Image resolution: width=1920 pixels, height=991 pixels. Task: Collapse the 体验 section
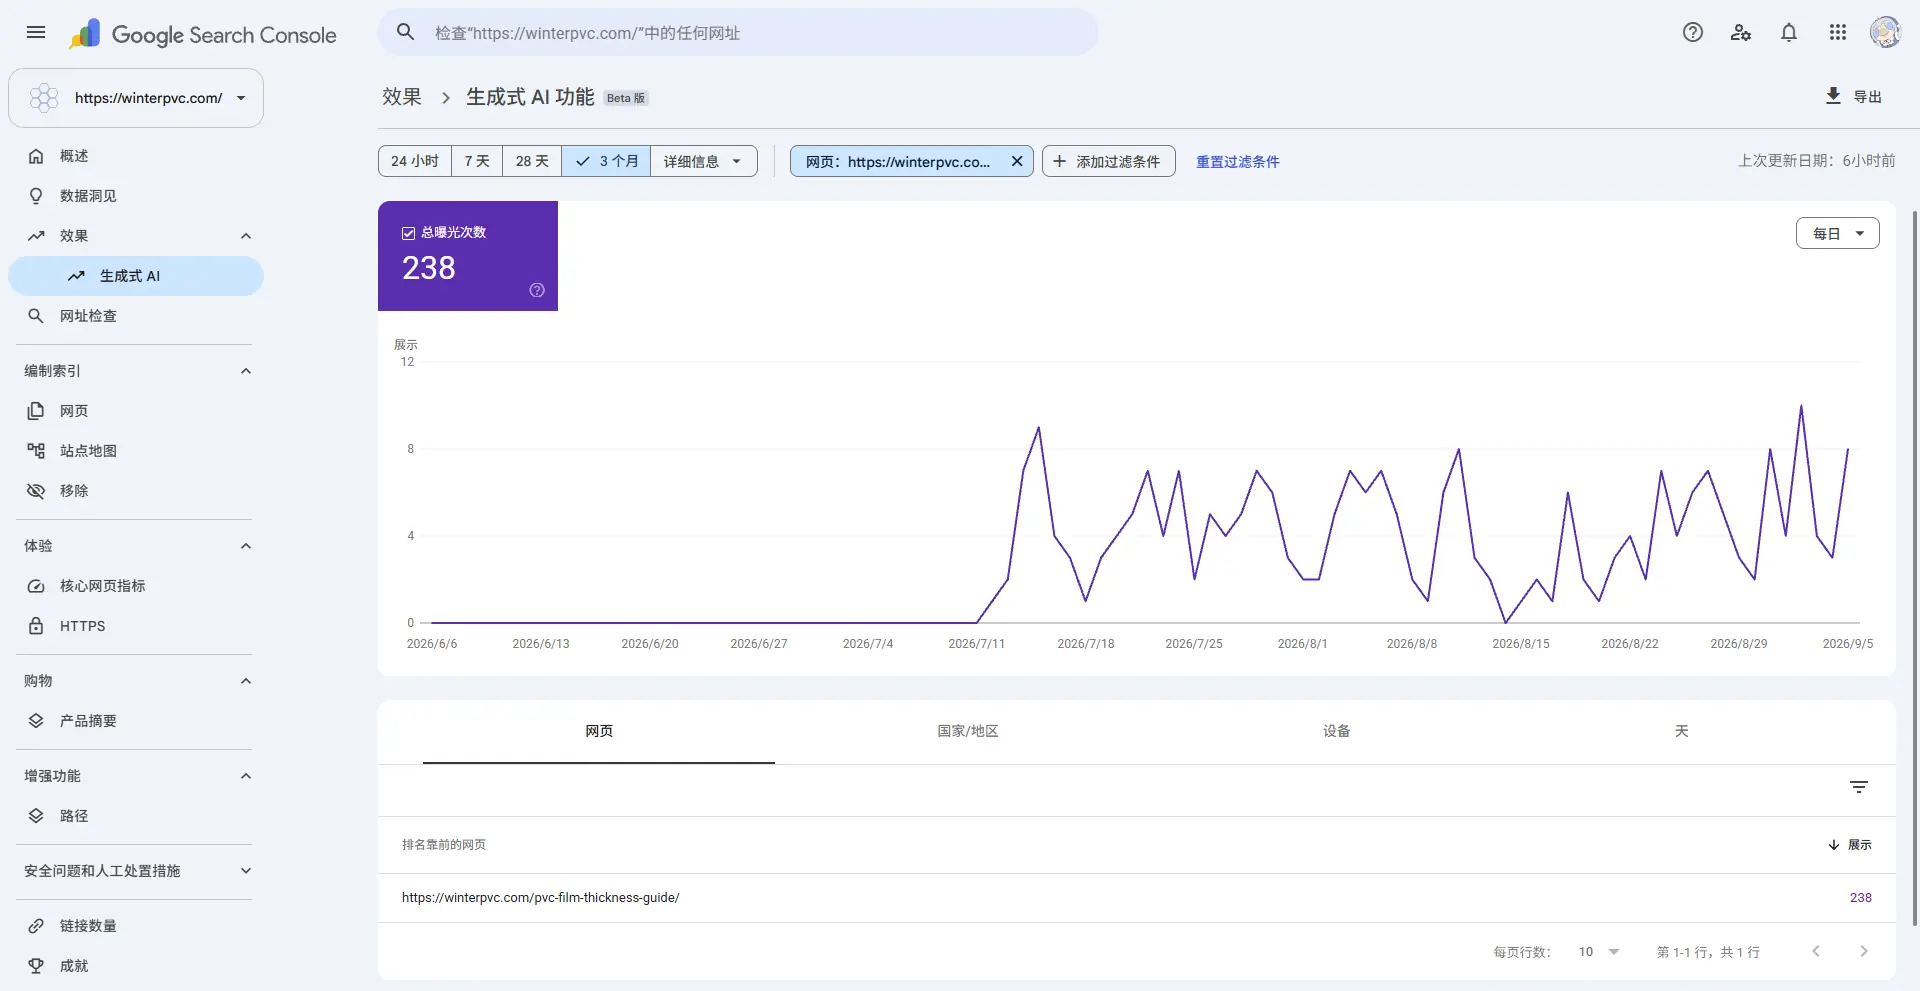(246, 546)
